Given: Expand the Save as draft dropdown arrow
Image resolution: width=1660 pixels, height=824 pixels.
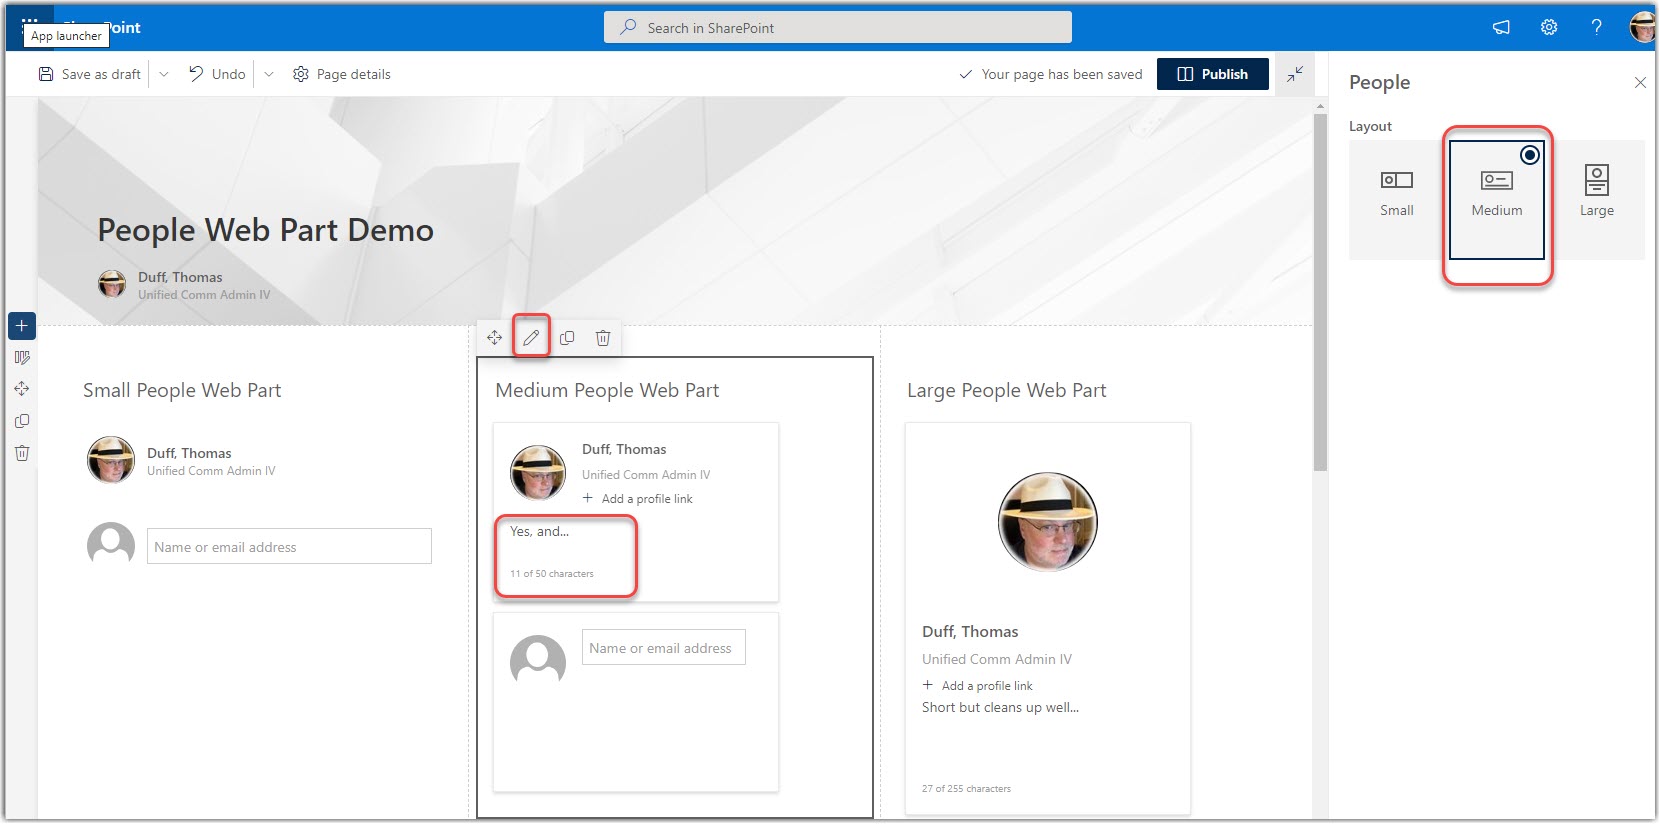Looking at the screenshot, I should point(164,74).
